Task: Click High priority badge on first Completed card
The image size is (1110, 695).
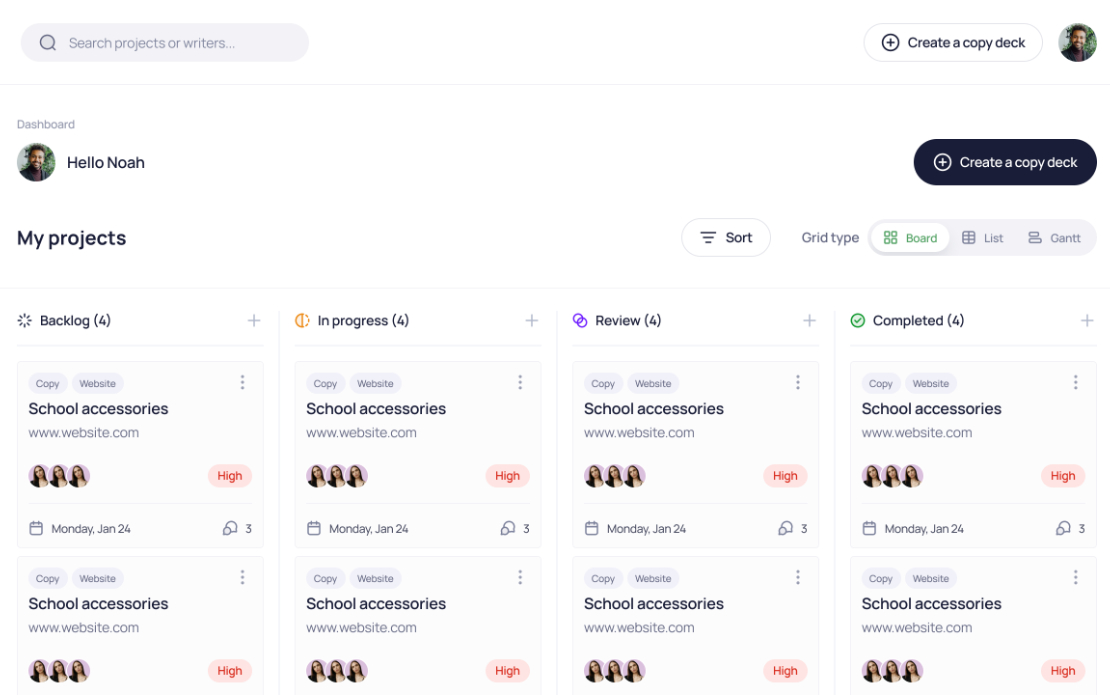Action: coord(1063,476)
